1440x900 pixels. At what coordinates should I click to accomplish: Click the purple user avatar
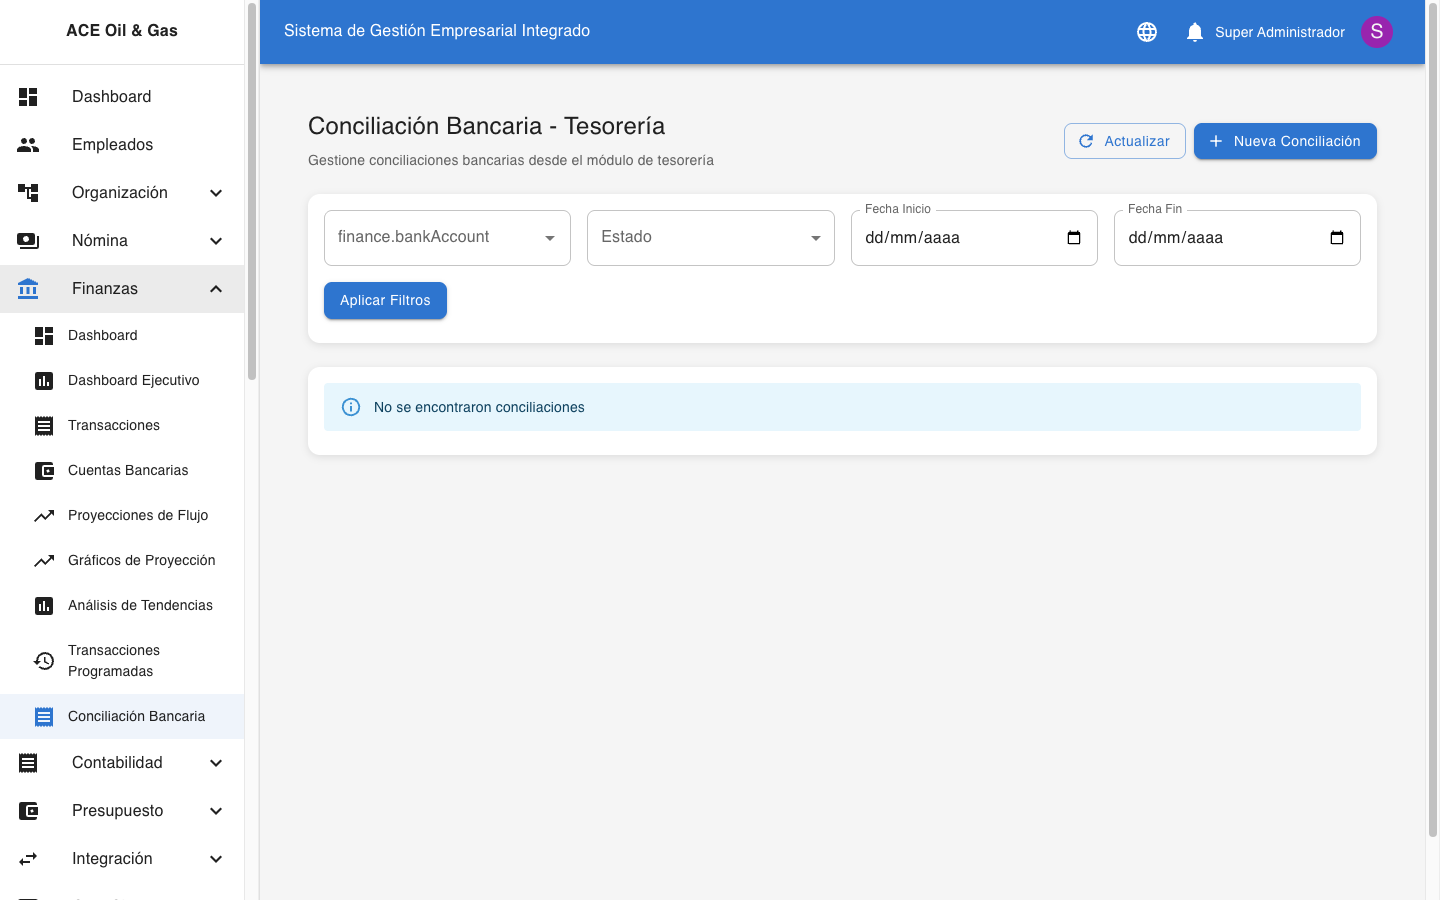tap(1376, 32)
